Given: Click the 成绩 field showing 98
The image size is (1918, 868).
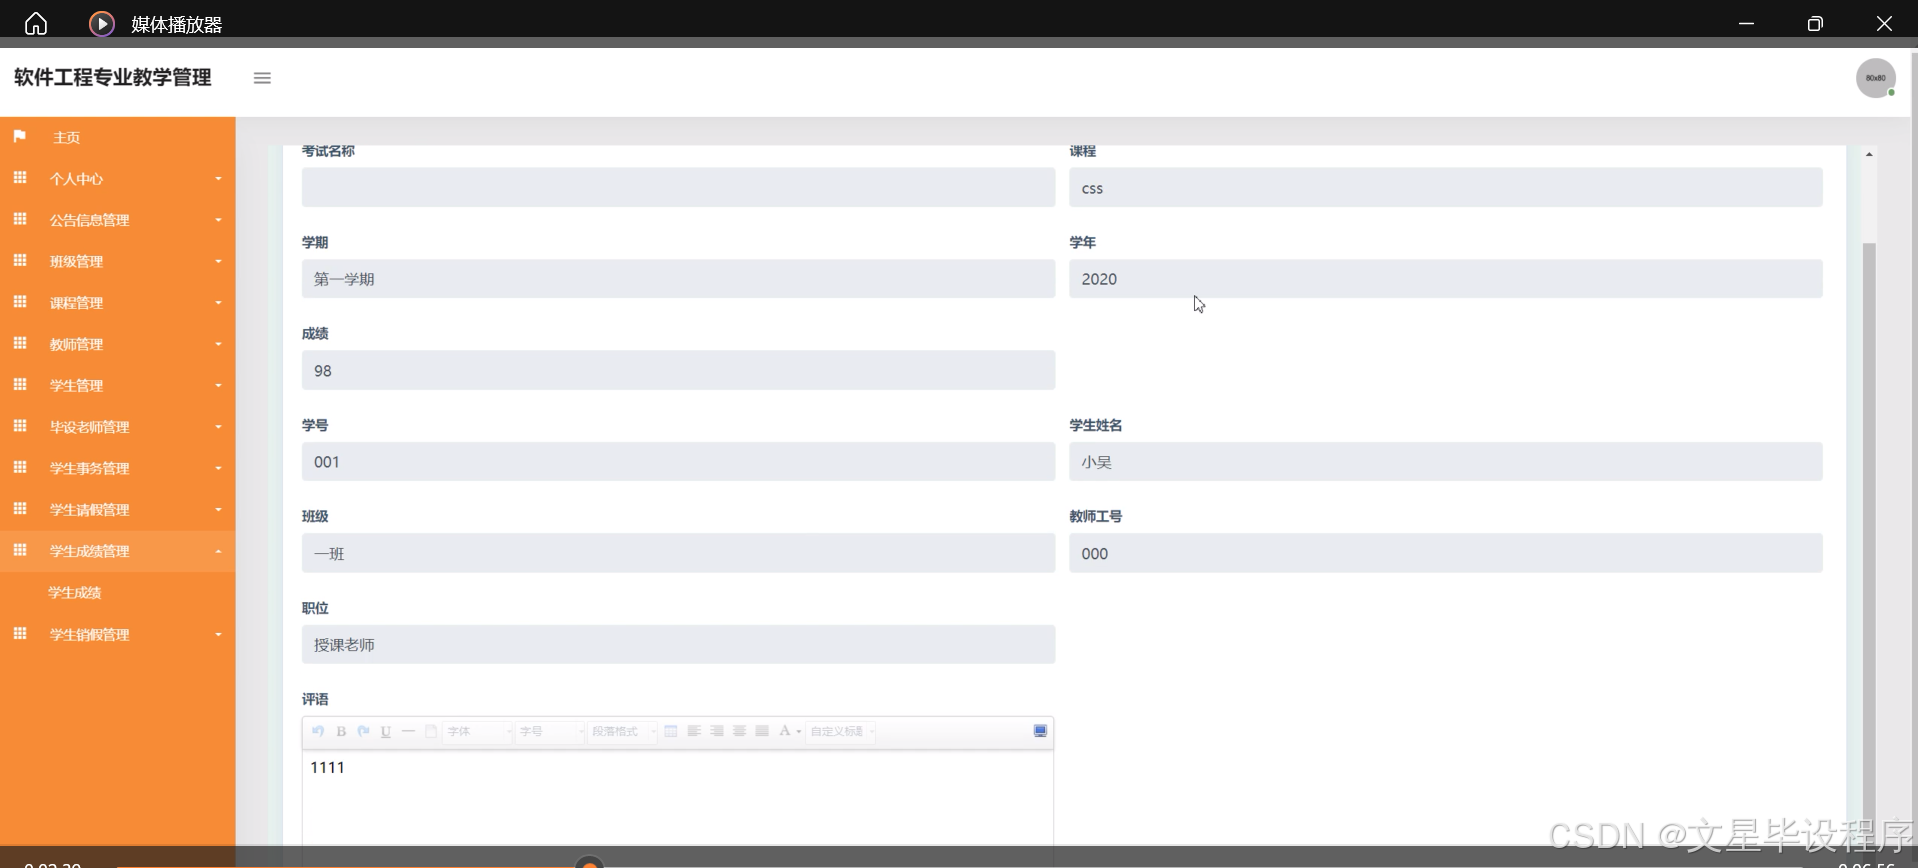Looking at the screenshot, I should pos(678,370).
